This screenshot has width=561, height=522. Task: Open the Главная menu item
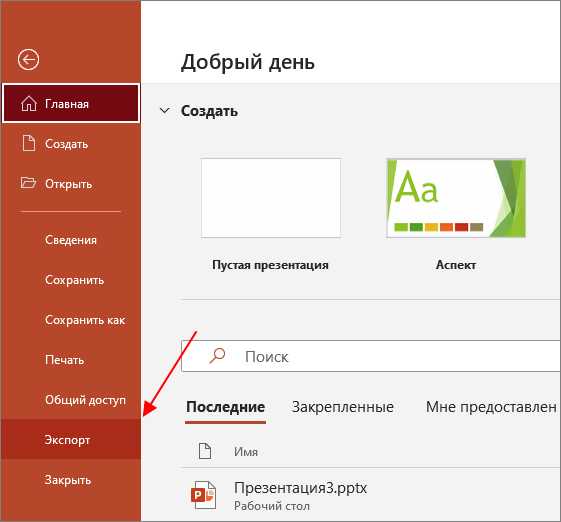(x=71, y=103)
